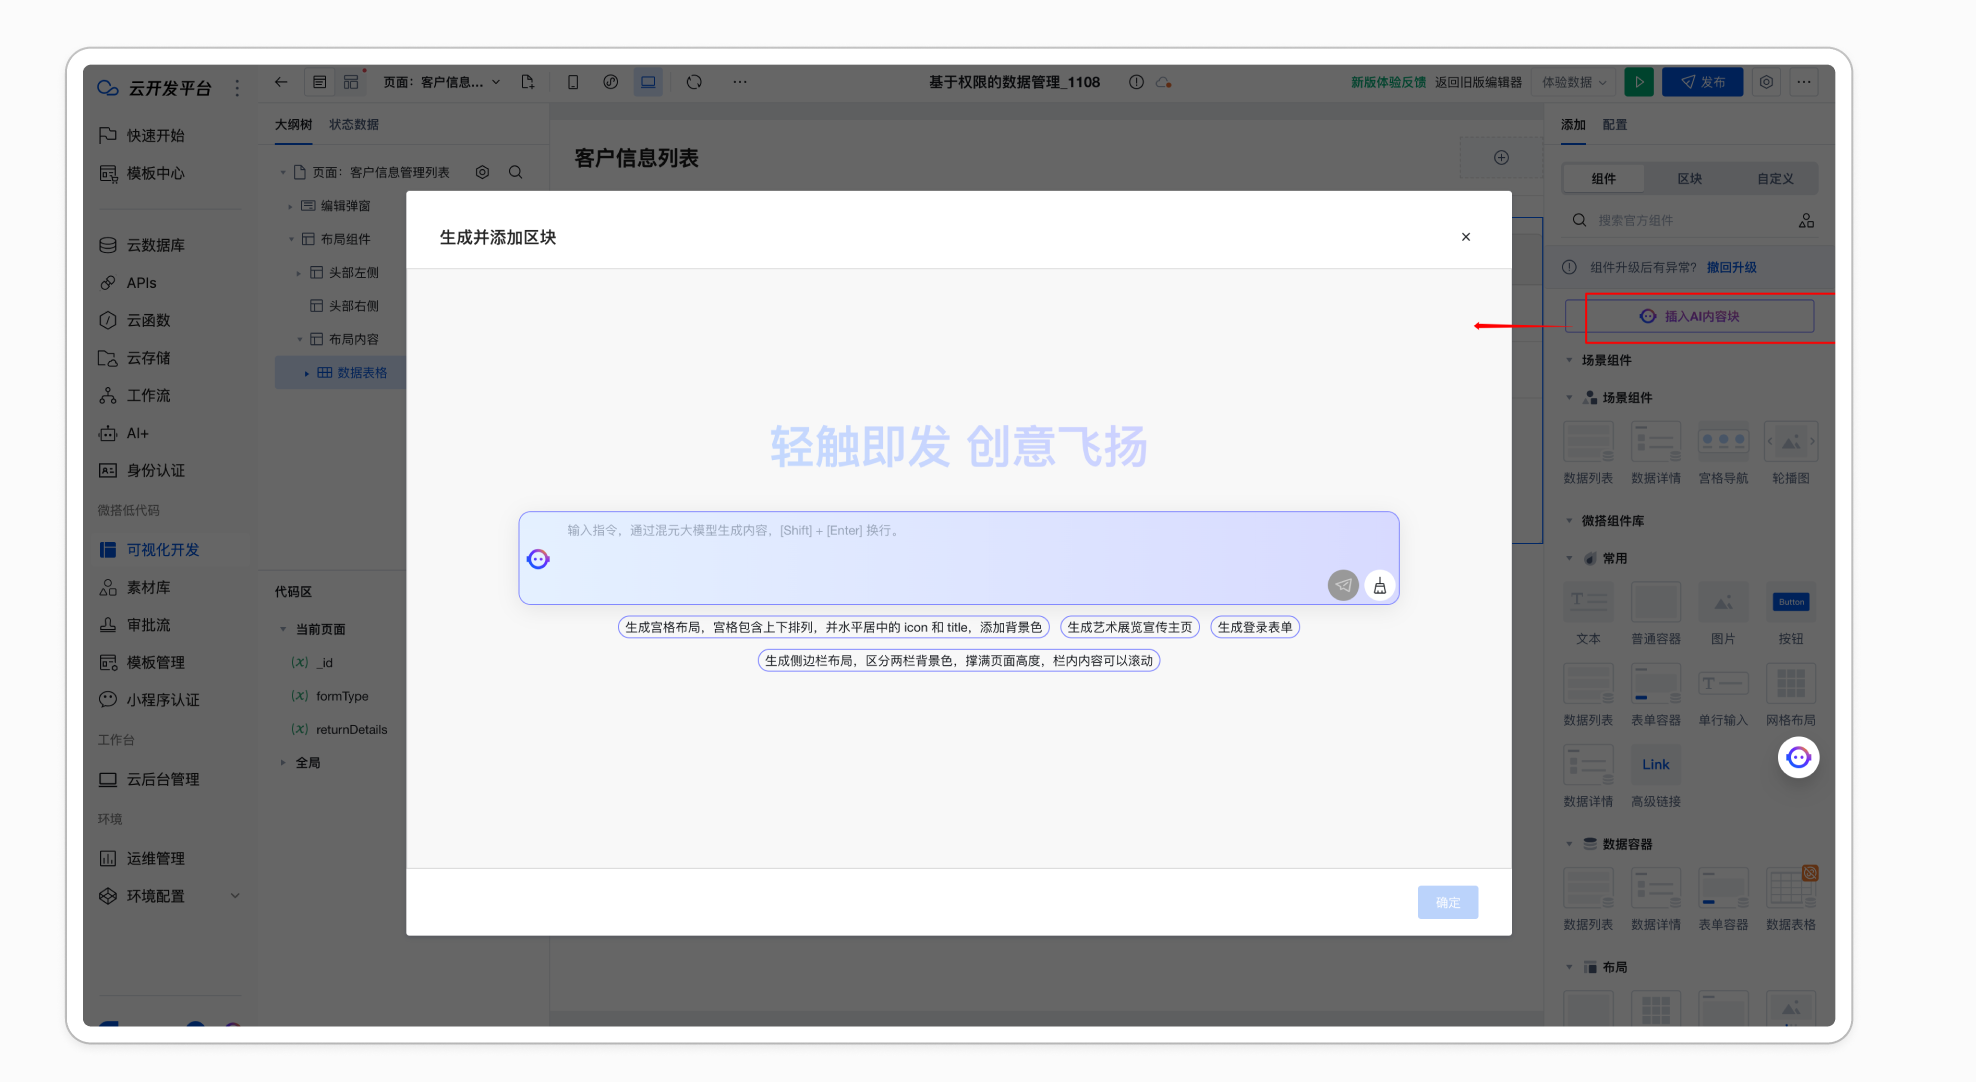Click the 撤回升级 link
Screen dimensions: 1976x1082
[1731, 267]
